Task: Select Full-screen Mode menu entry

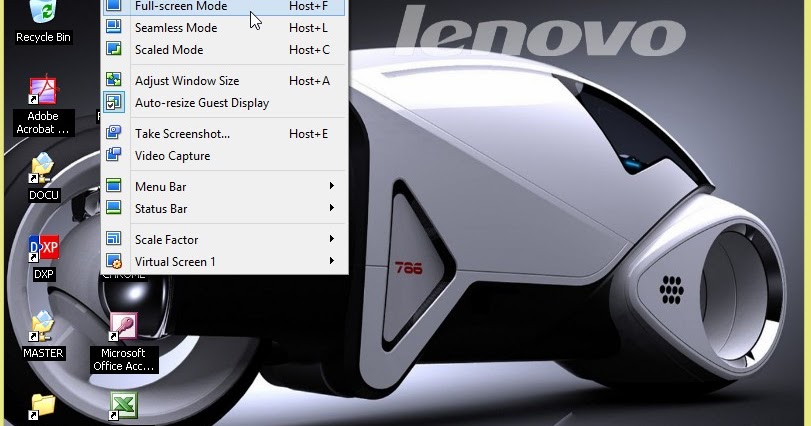Action: click(223, 7)
